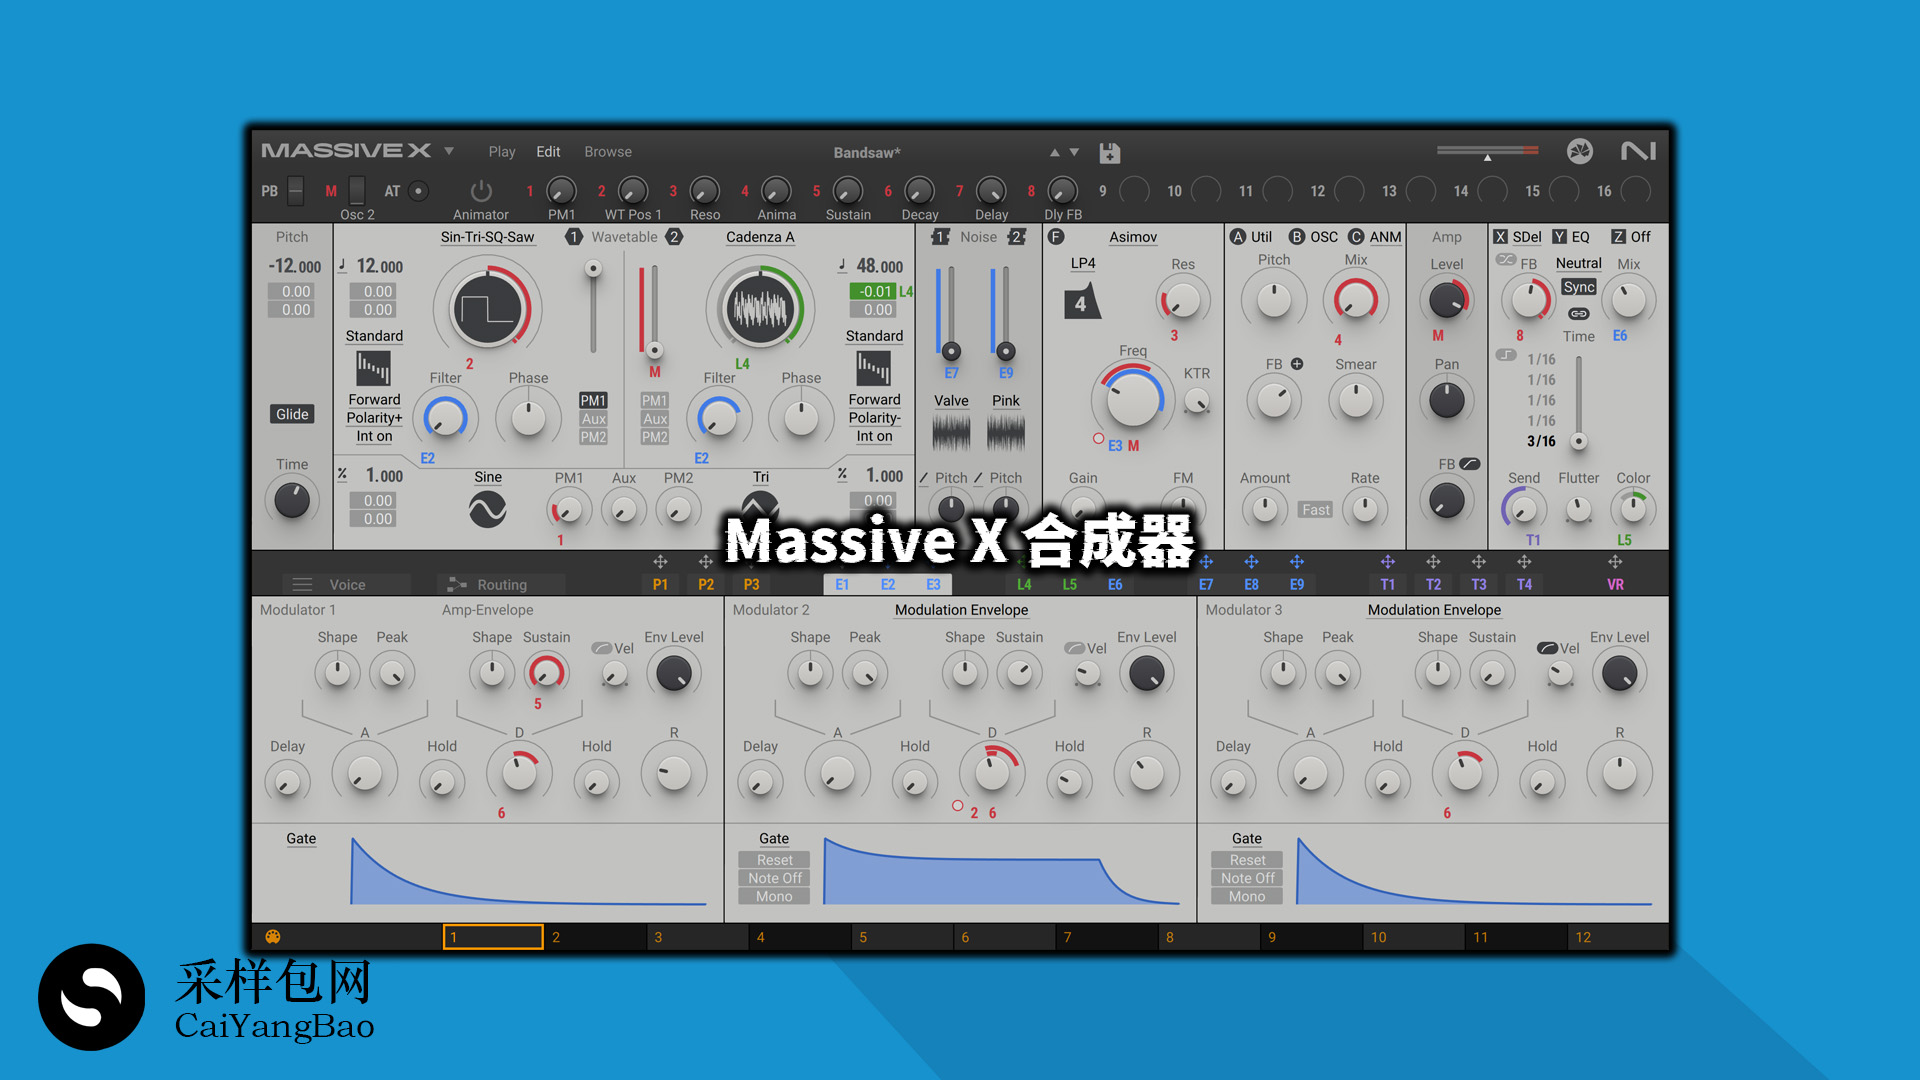Image resolution: width=1920 pixels, height=1080 pixels.
Task: Select the Cadenza A wavetable graphic
Action: click(x=760, y=308)
